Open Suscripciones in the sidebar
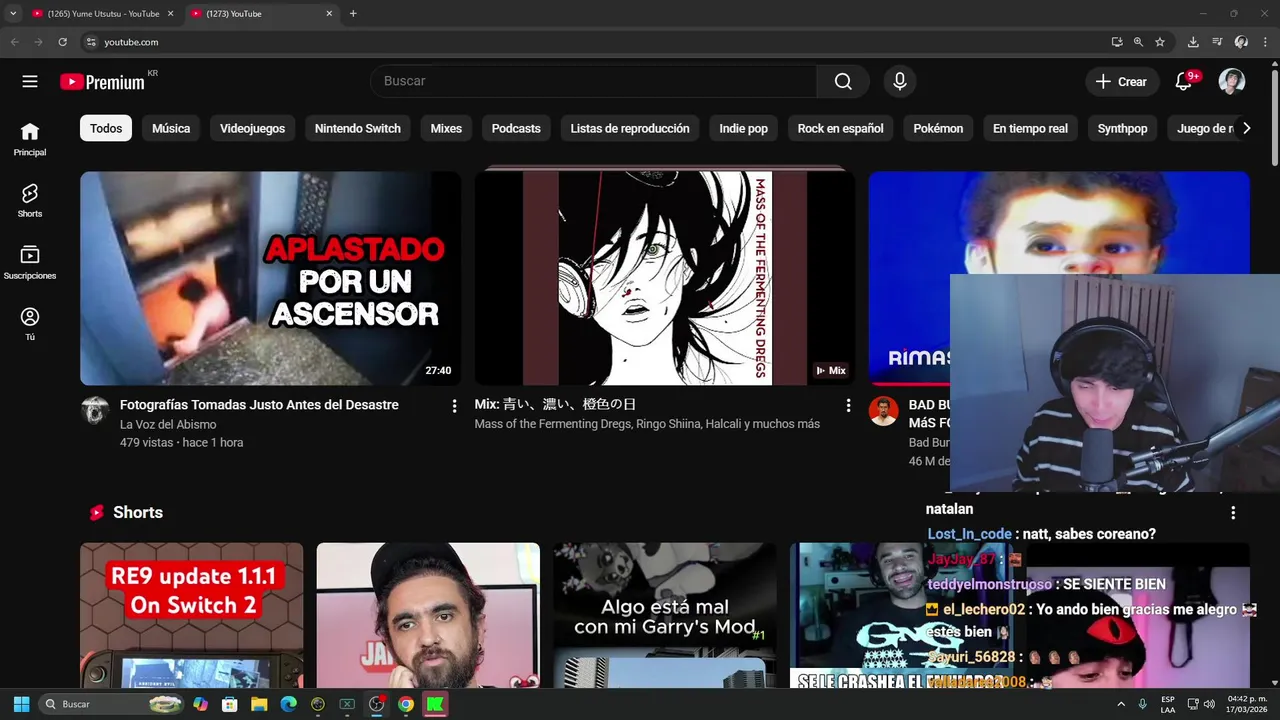 tap(30, 263)
